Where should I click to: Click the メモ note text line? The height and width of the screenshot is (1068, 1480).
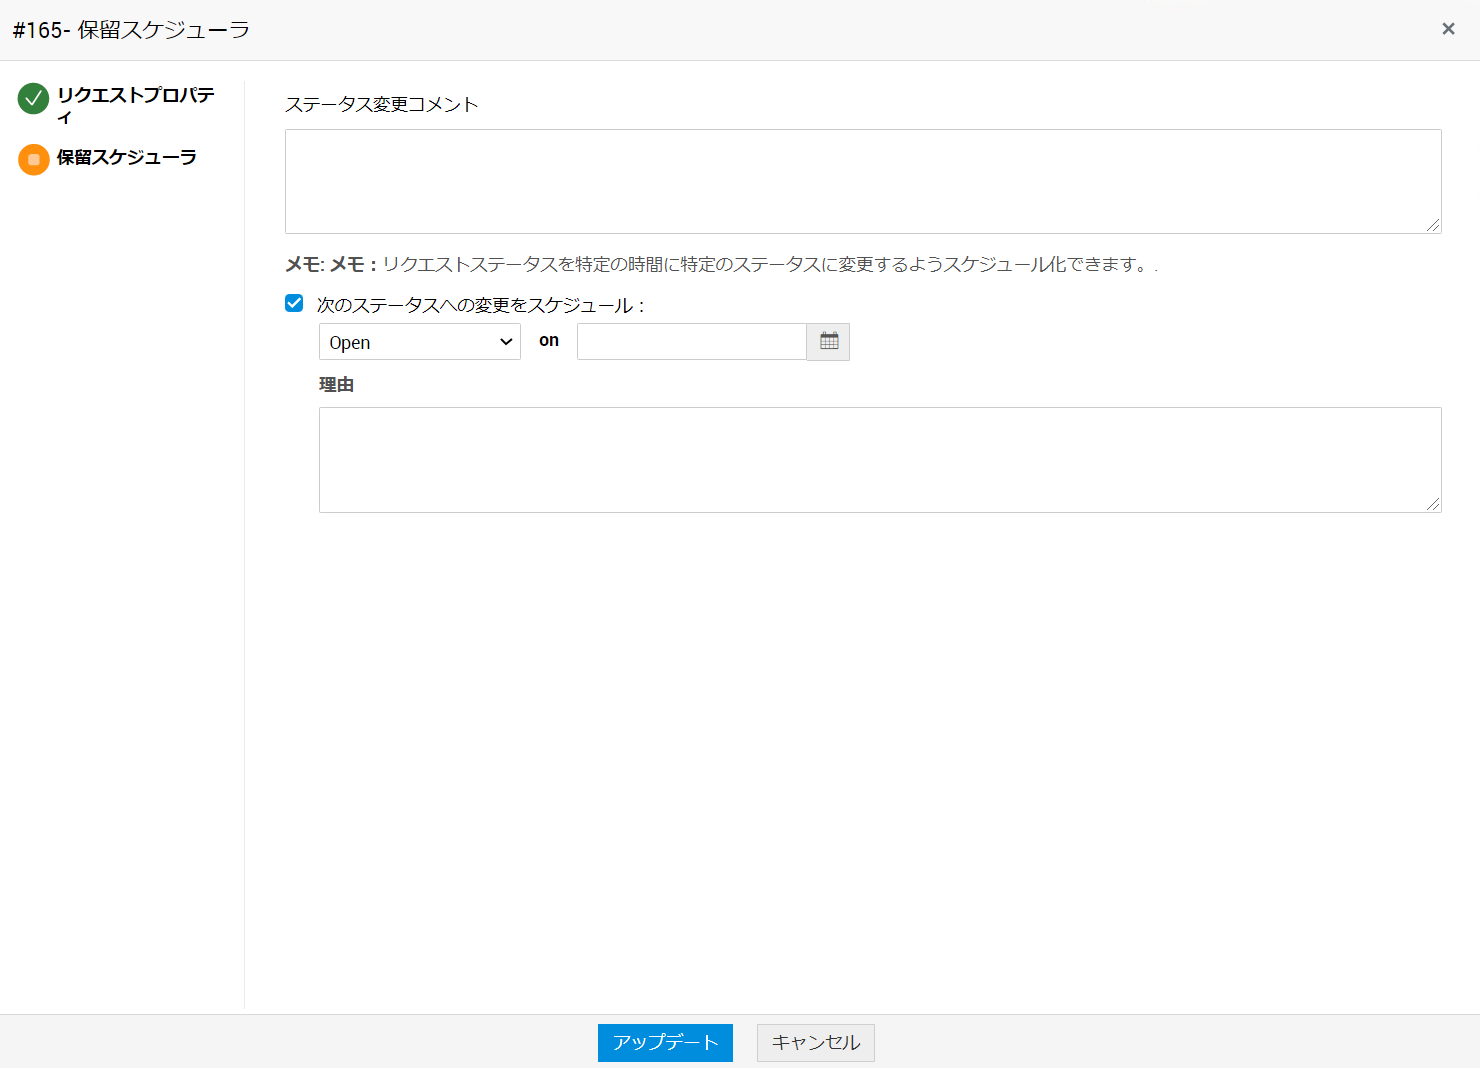(x=720, y=265)
